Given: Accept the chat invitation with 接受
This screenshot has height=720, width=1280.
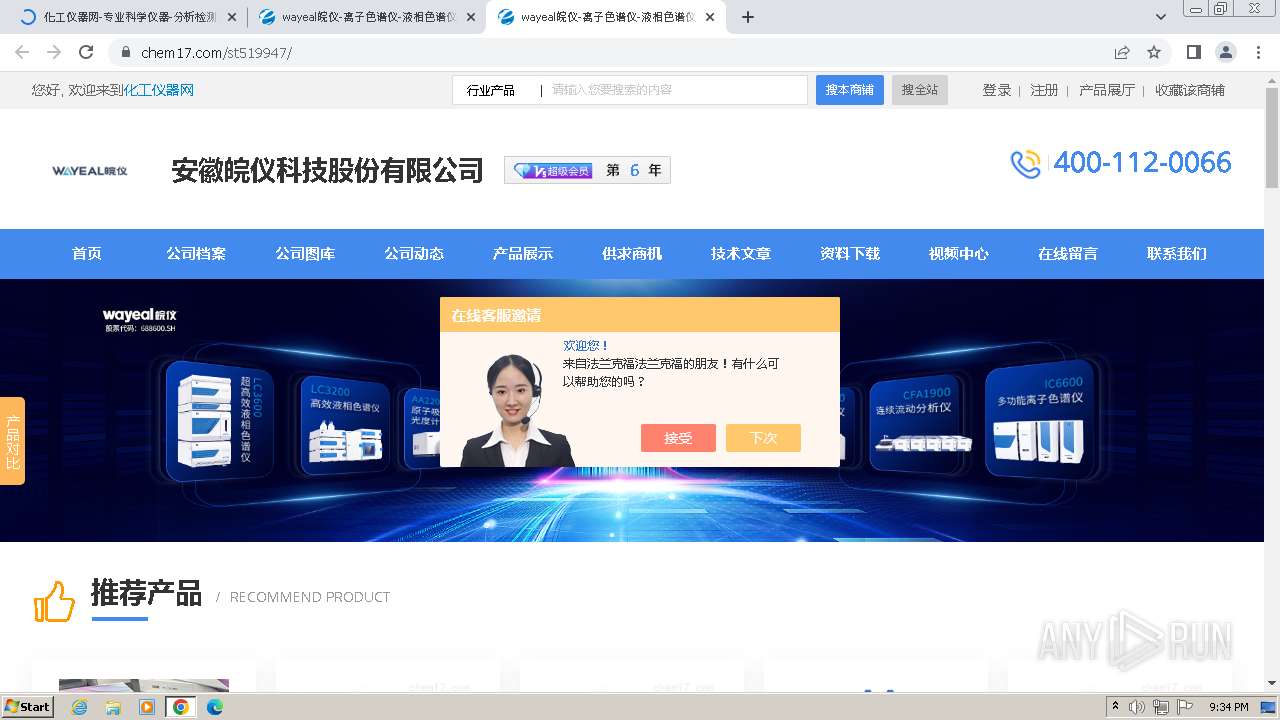Looking at the screenshot, I should (678, 438).
